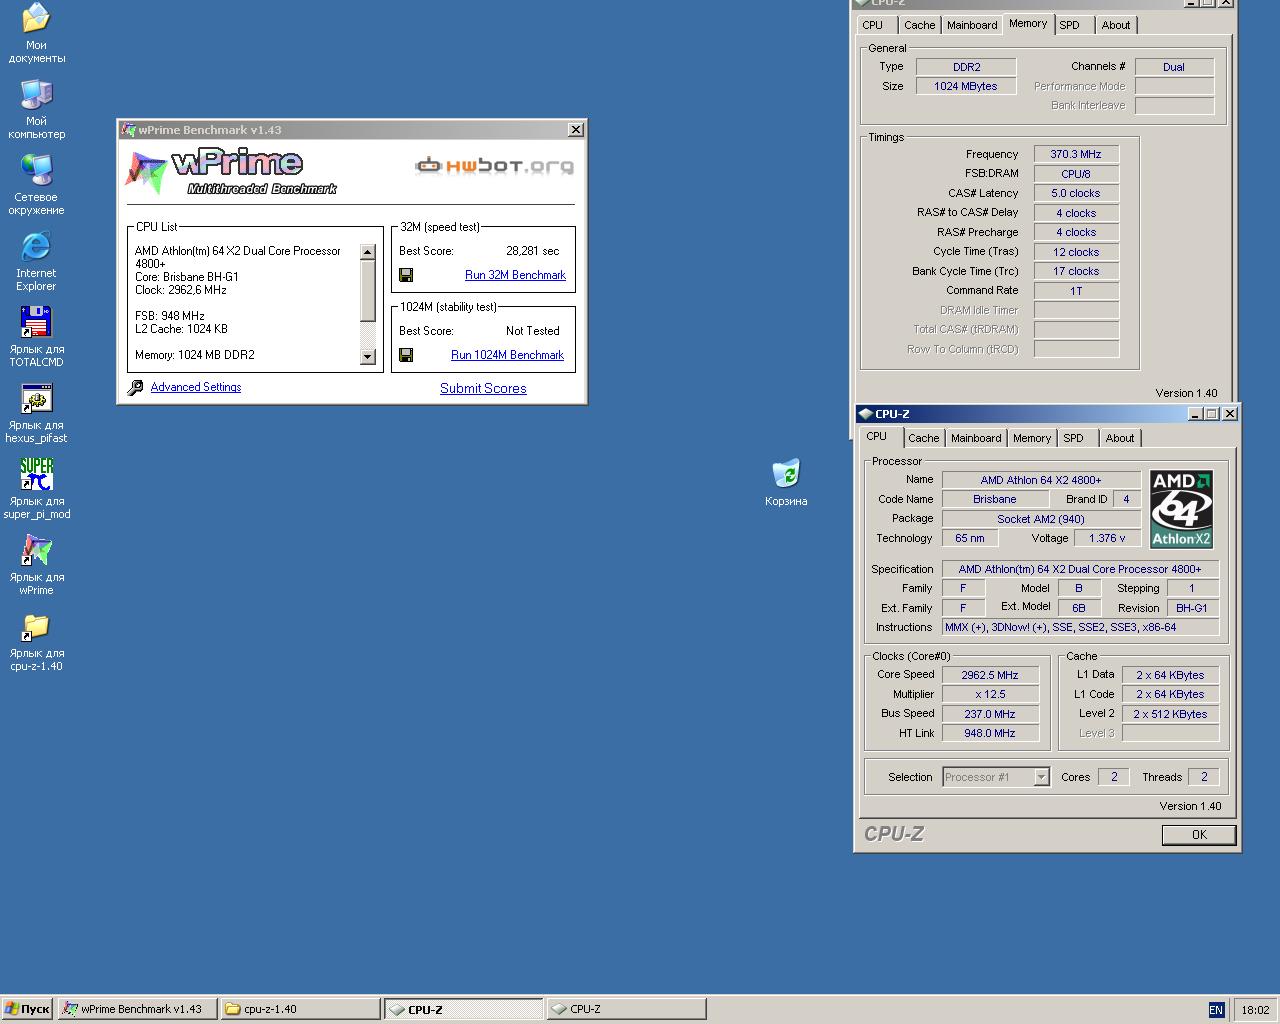Viewport: 1280px width, 1024px height.
Task: Click the taskbar clock showing 18:02
Action: point(1255,1010)
